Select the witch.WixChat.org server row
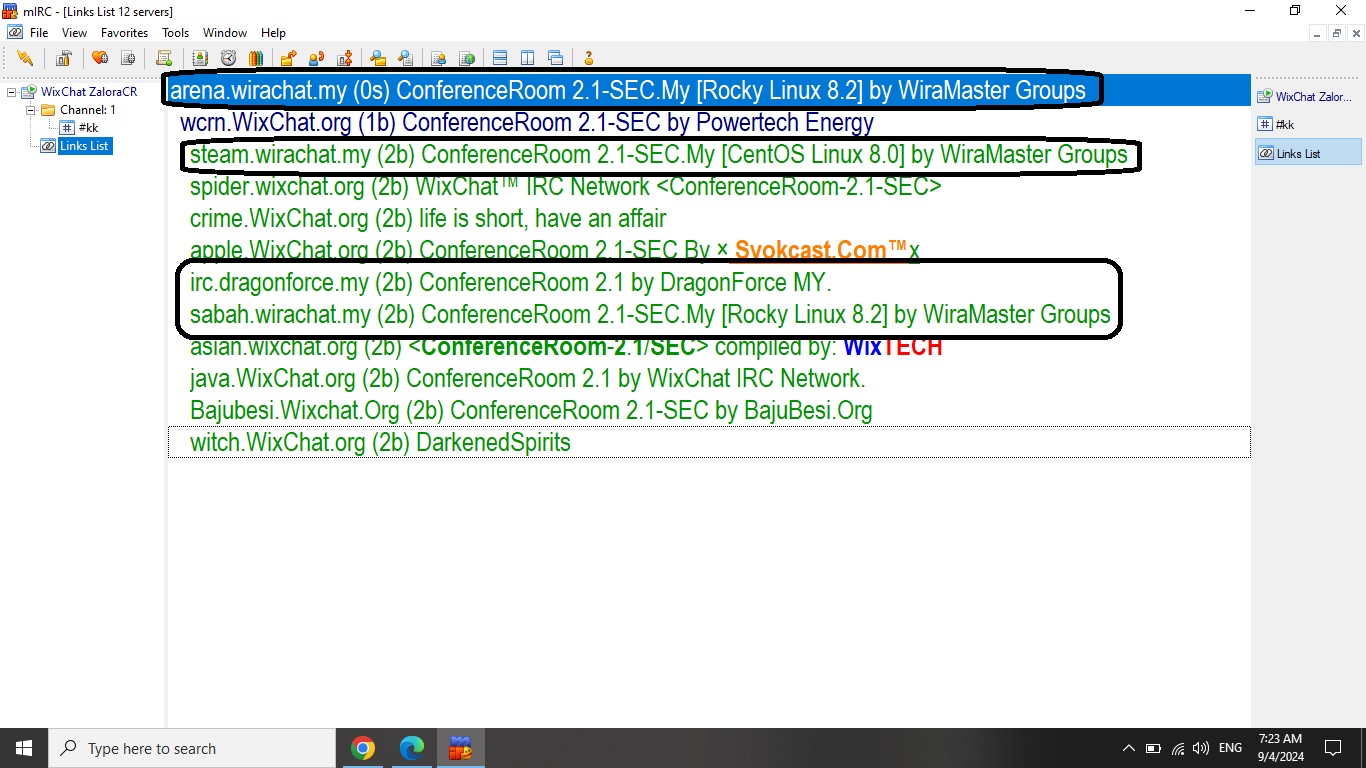 [709, 443]
